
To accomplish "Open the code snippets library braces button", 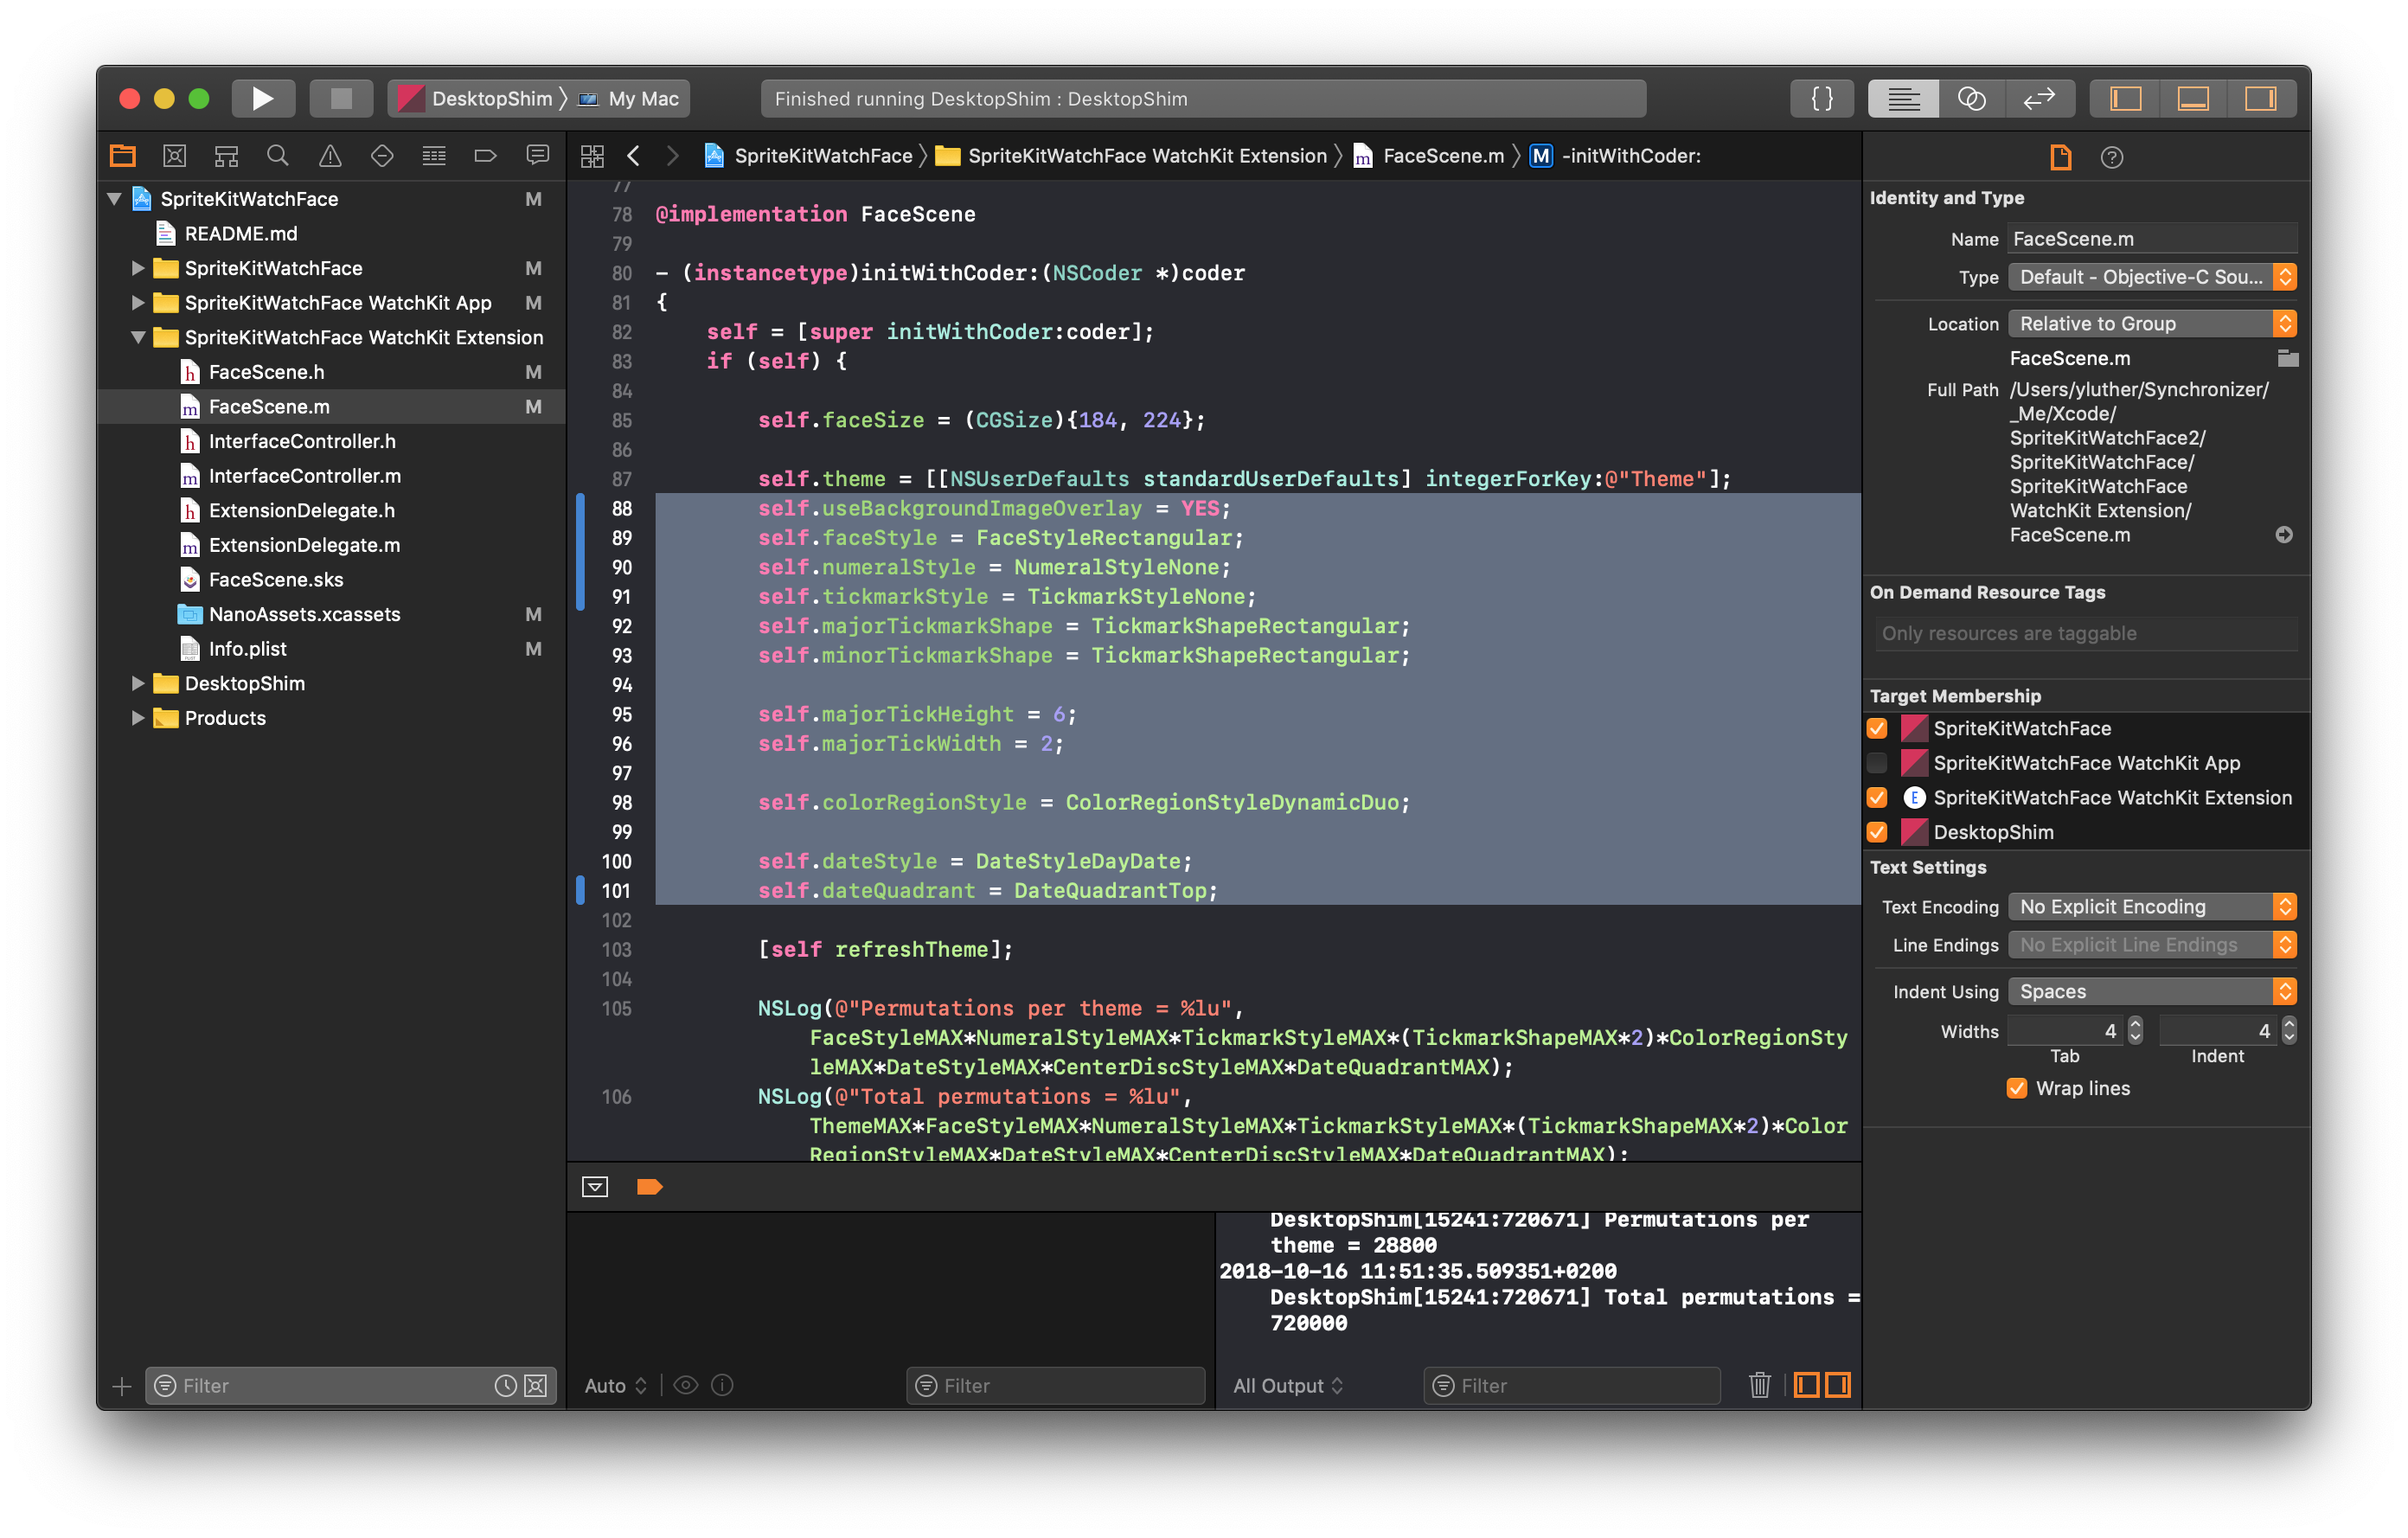I will coord(1822,98).
